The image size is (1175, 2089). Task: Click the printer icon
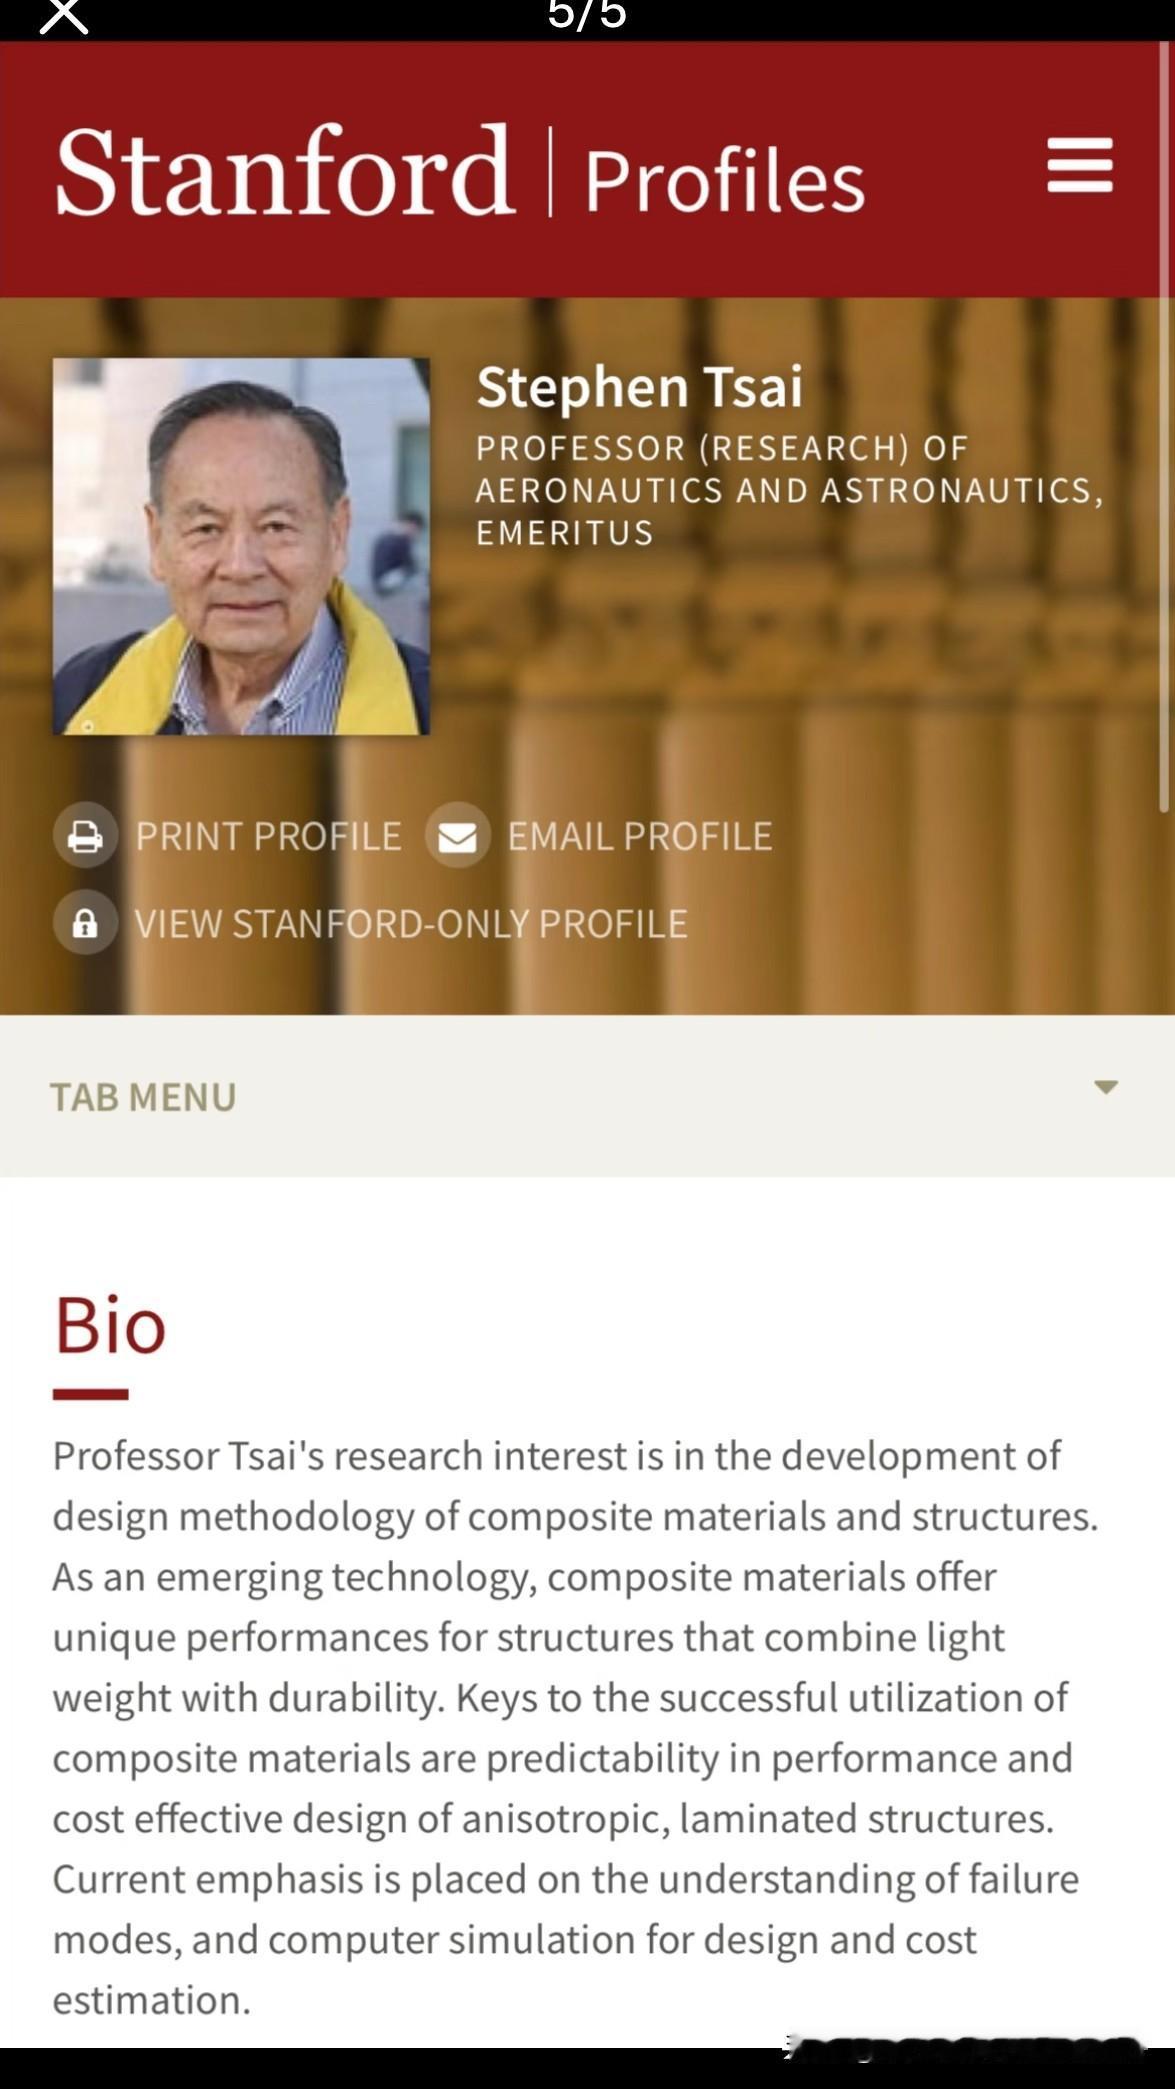[85, 835]
